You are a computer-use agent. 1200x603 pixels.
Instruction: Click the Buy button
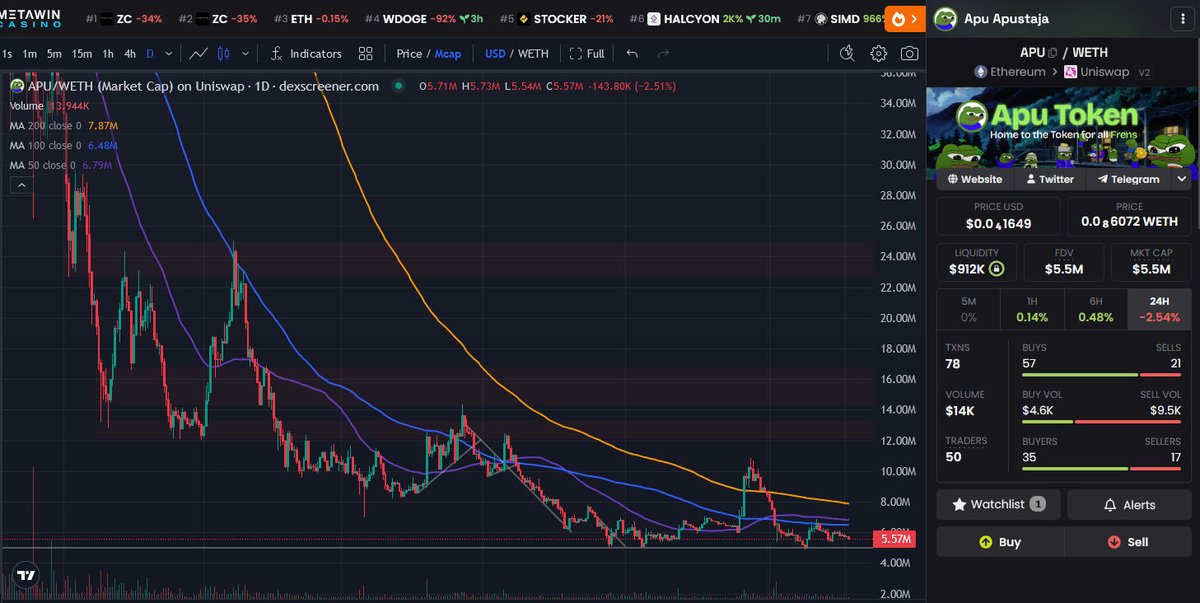click(1000, 542)
